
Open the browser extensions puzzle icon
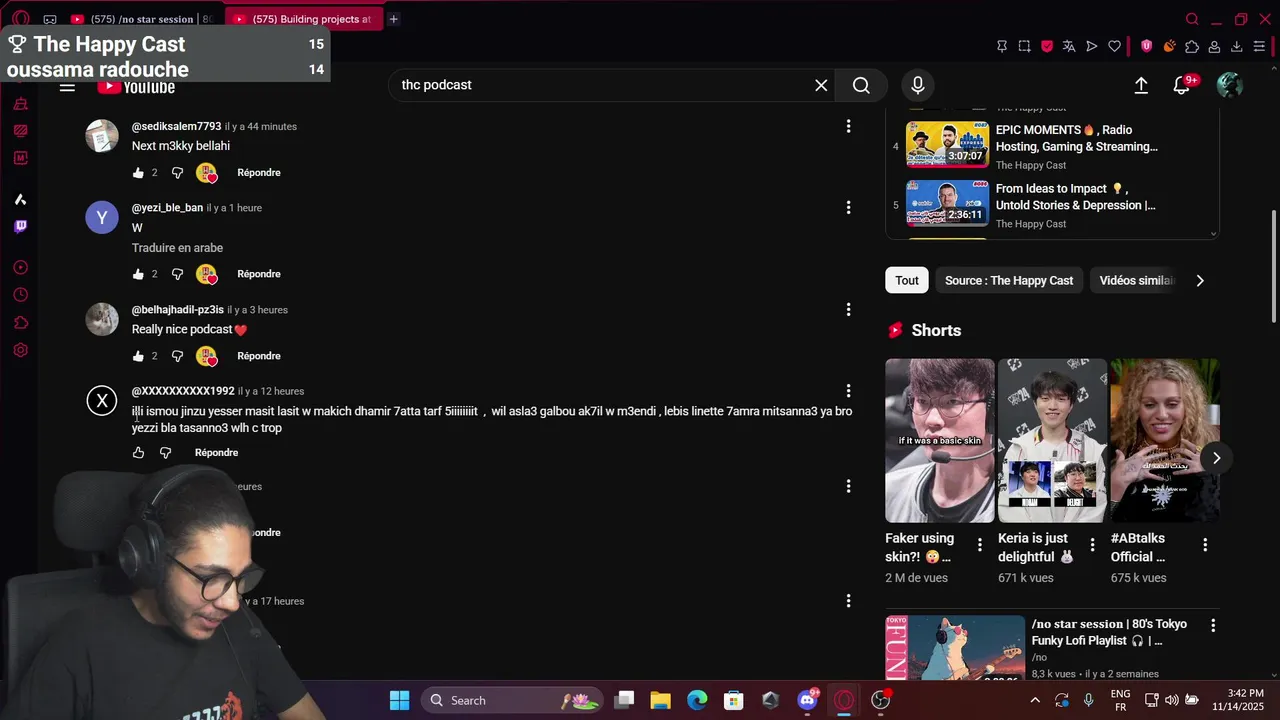(1192, 47)
